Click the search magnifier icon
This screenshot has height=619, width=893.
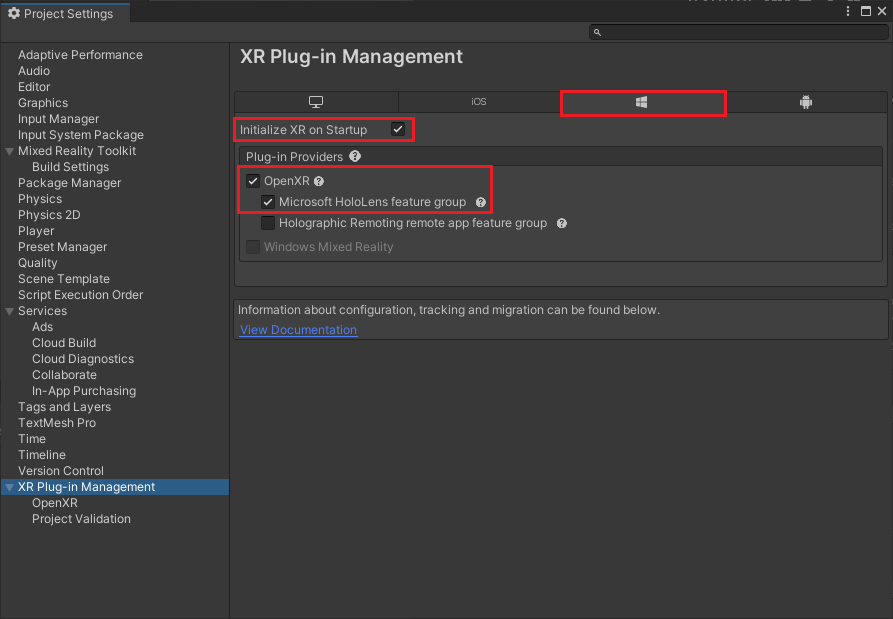pos(597,32)
